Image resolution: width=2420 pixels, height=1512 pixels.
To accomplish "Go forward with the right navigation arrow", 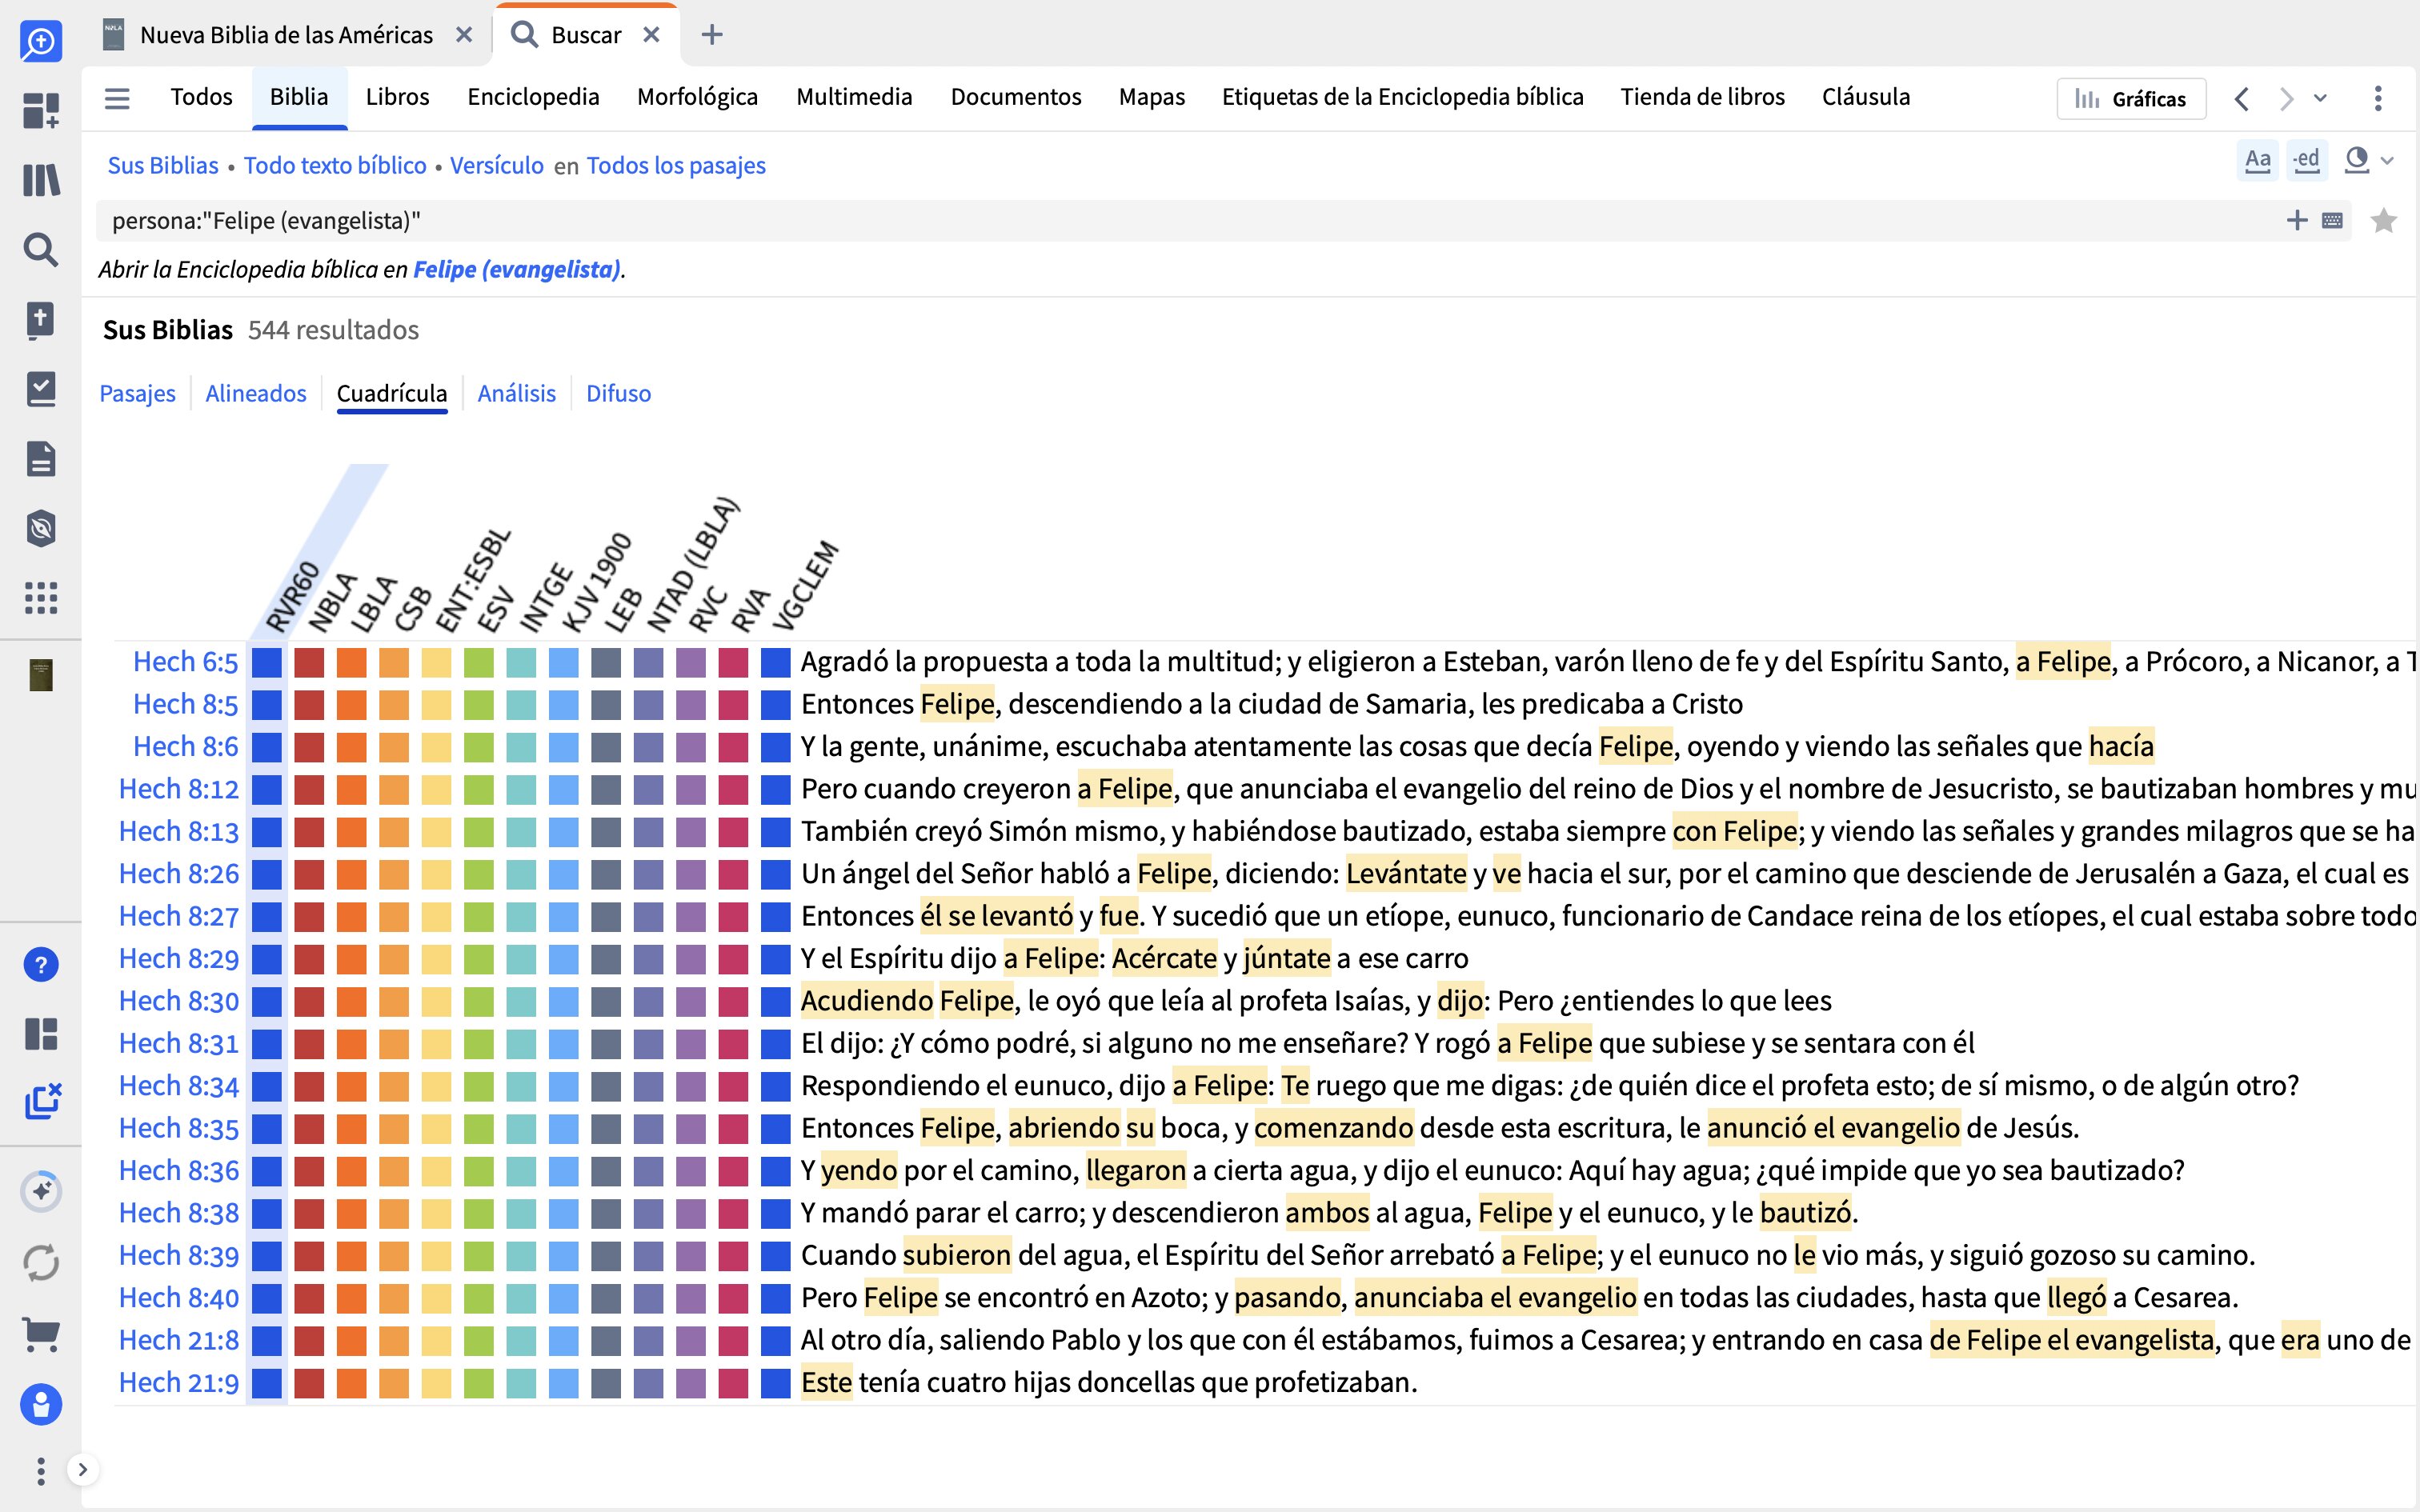I will coord(2286,99).
